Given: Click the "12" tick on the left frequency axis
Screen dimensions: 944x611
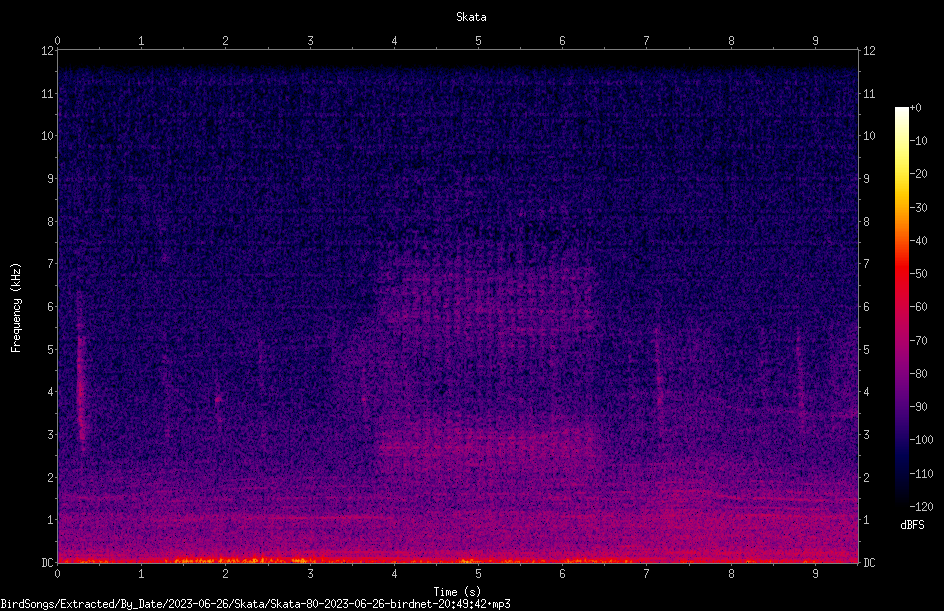Looking at the screenshot, I should coord(47,51).
